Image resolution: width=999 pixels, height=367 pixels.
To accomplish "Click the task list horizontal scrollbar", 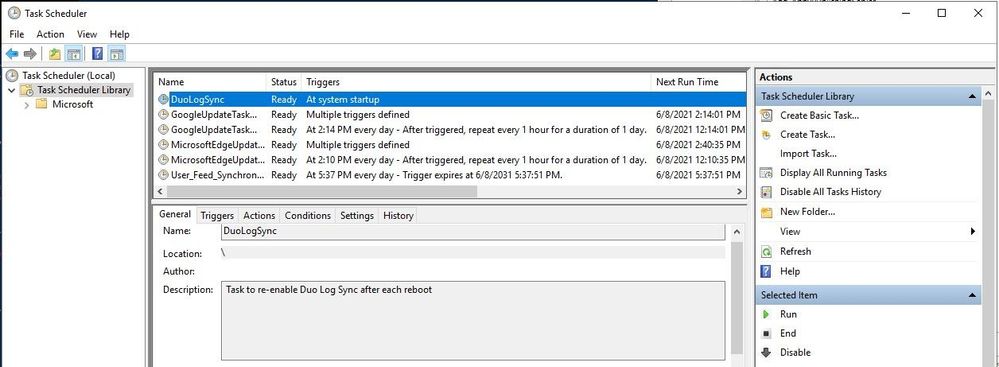I will pos(450,191).
